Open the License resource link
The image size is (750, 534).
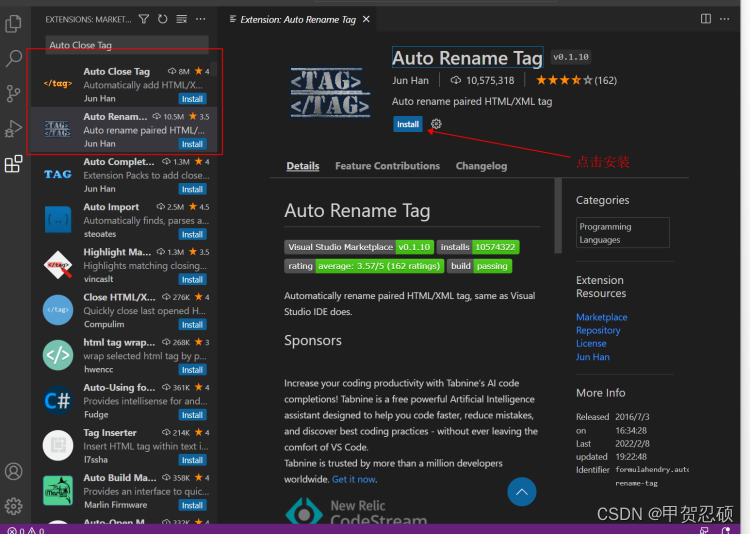[591, 344]
